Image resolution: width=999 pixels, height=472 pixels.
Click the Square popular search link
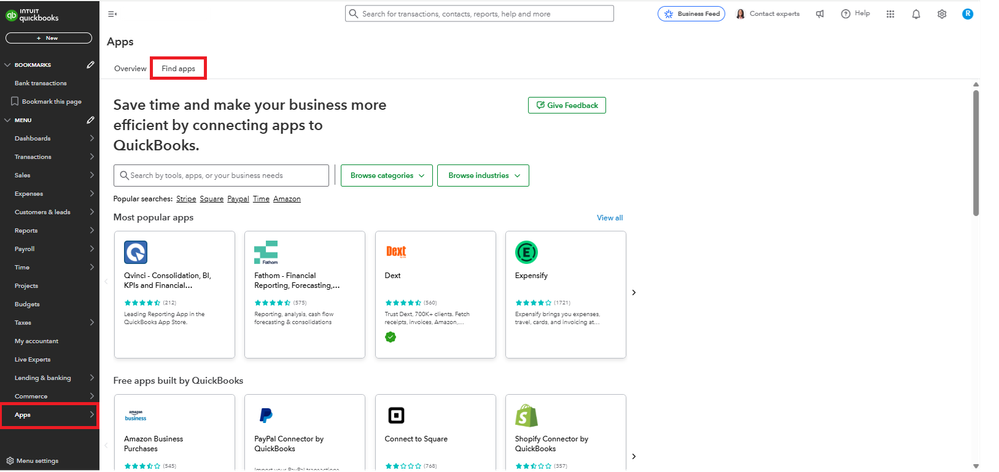click(212, 199)
